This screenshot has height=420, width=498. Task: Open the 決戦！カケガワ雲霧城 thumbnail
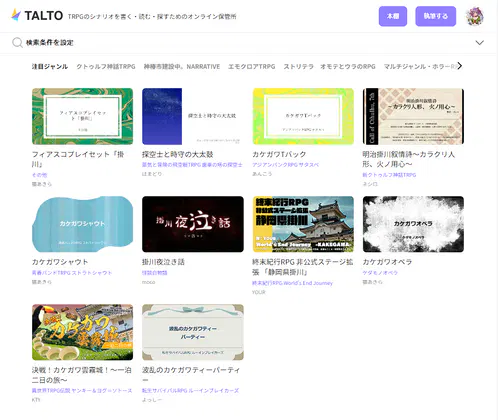point(82,332)
